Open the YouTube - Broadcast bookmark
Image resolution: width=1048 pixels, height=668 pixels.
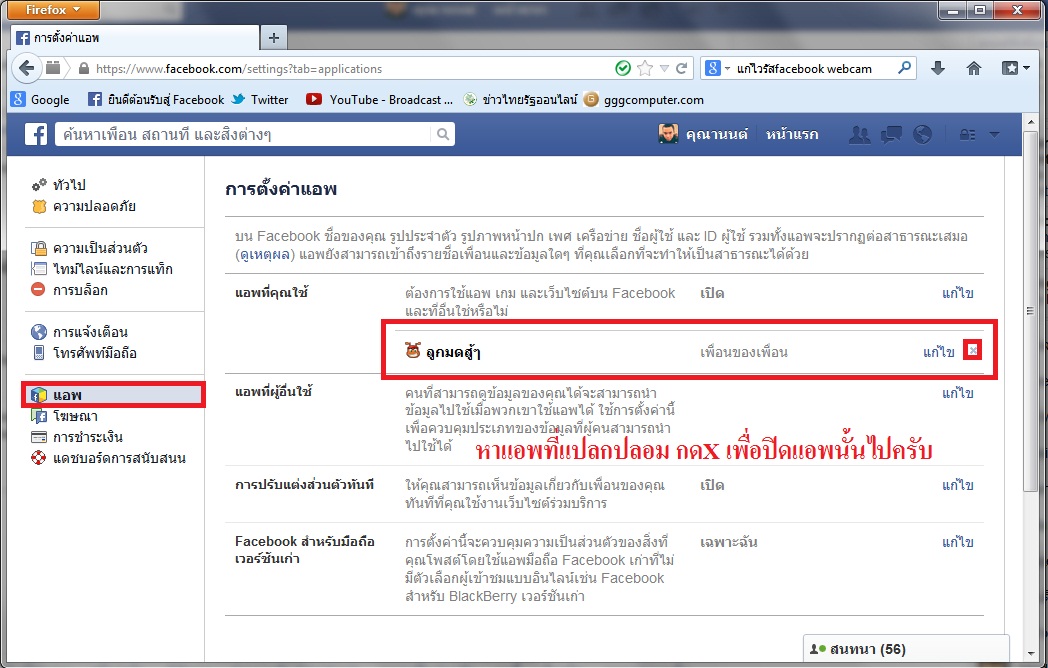[x=379, y=100]
